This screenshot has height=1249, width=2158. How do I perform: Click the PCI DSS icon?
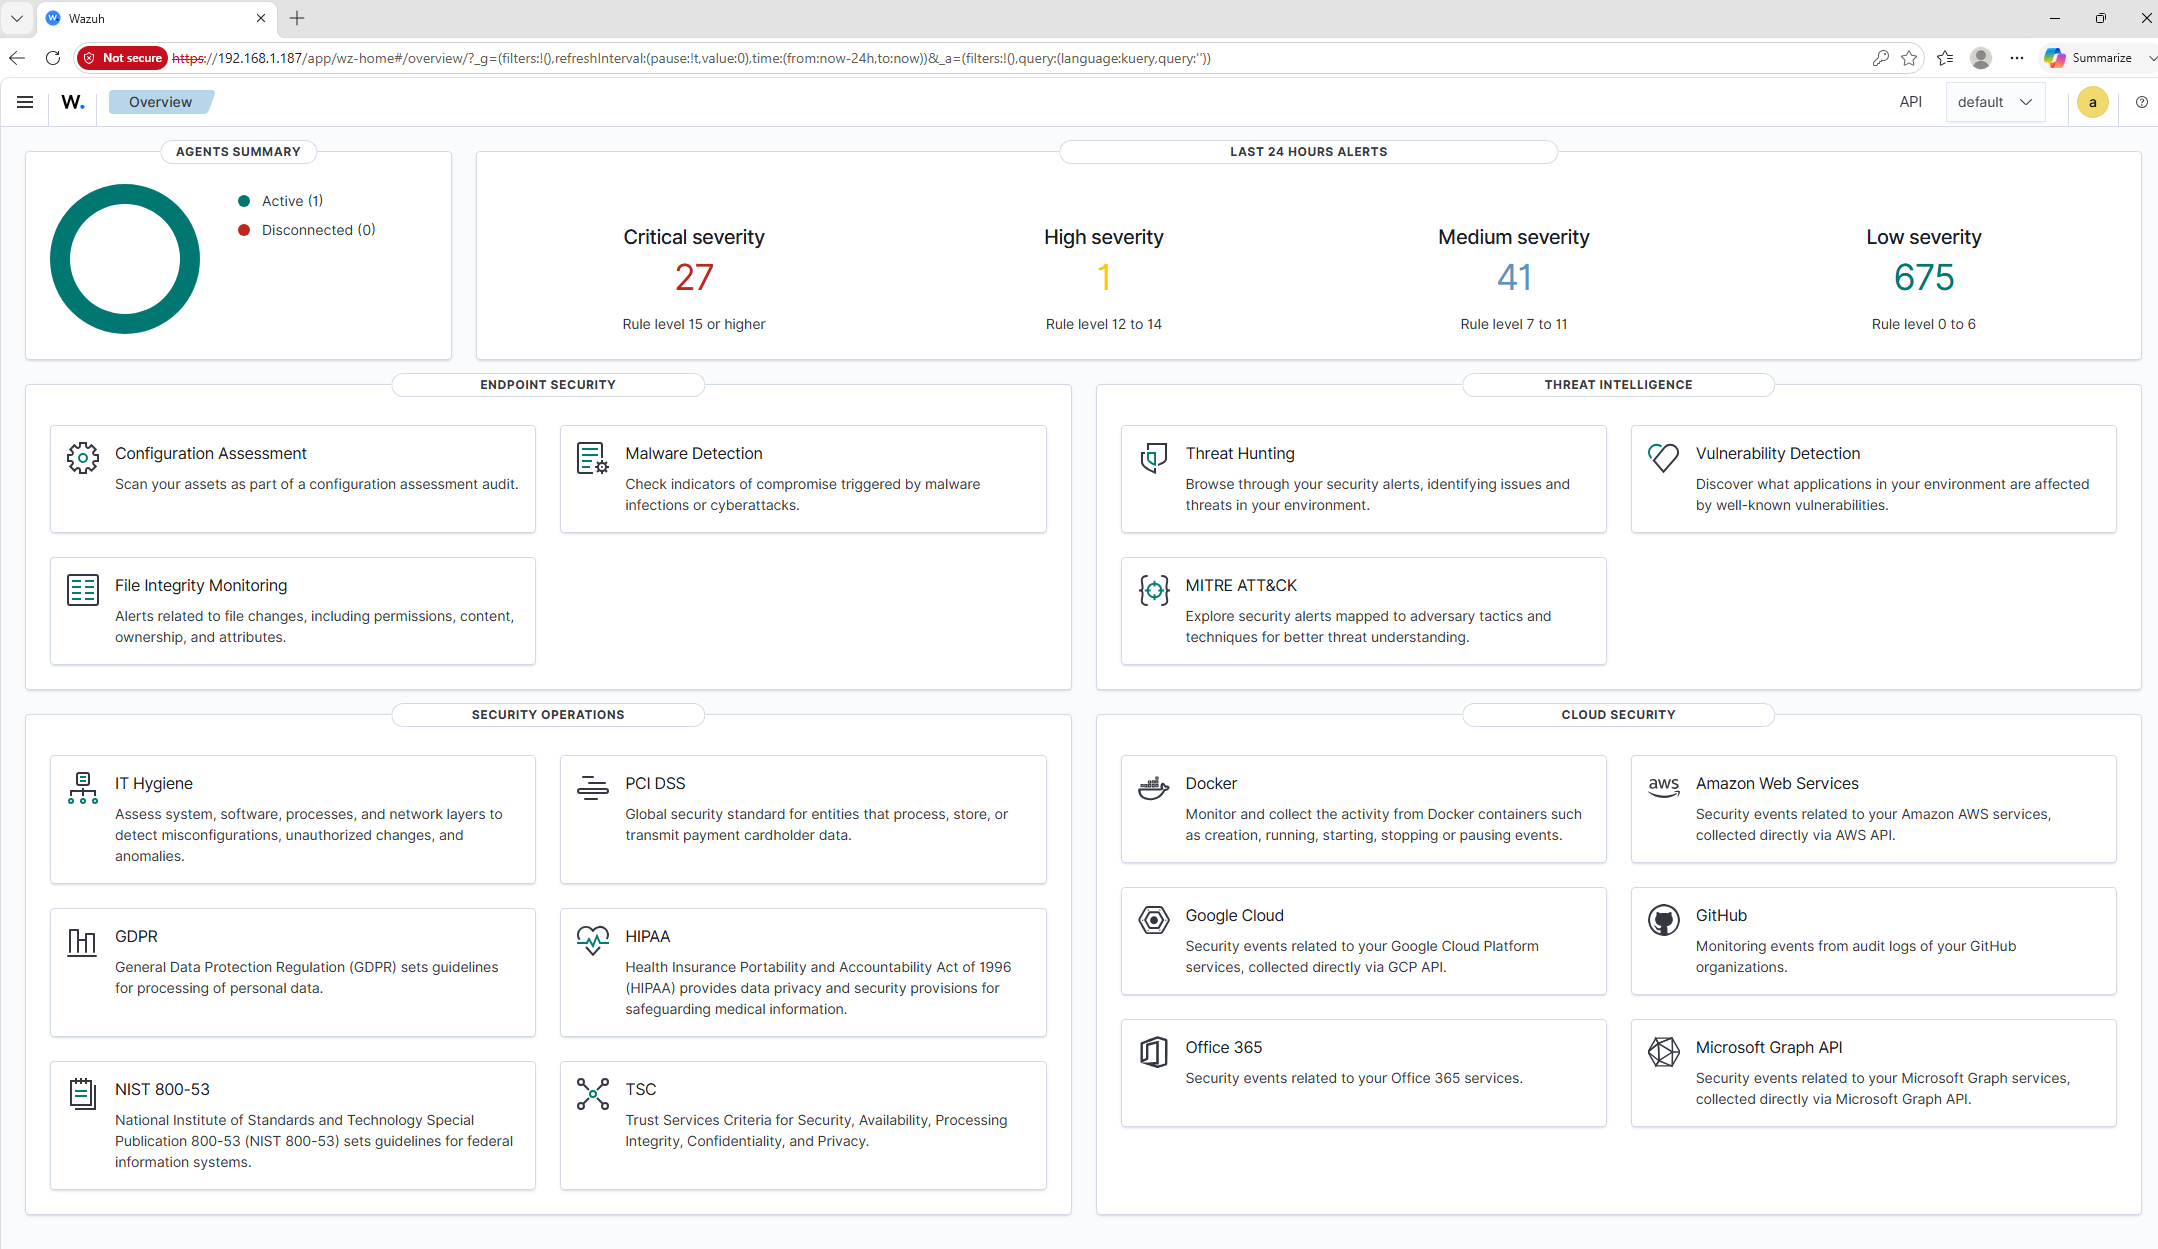pyautogui.click(x=593, y=788)
